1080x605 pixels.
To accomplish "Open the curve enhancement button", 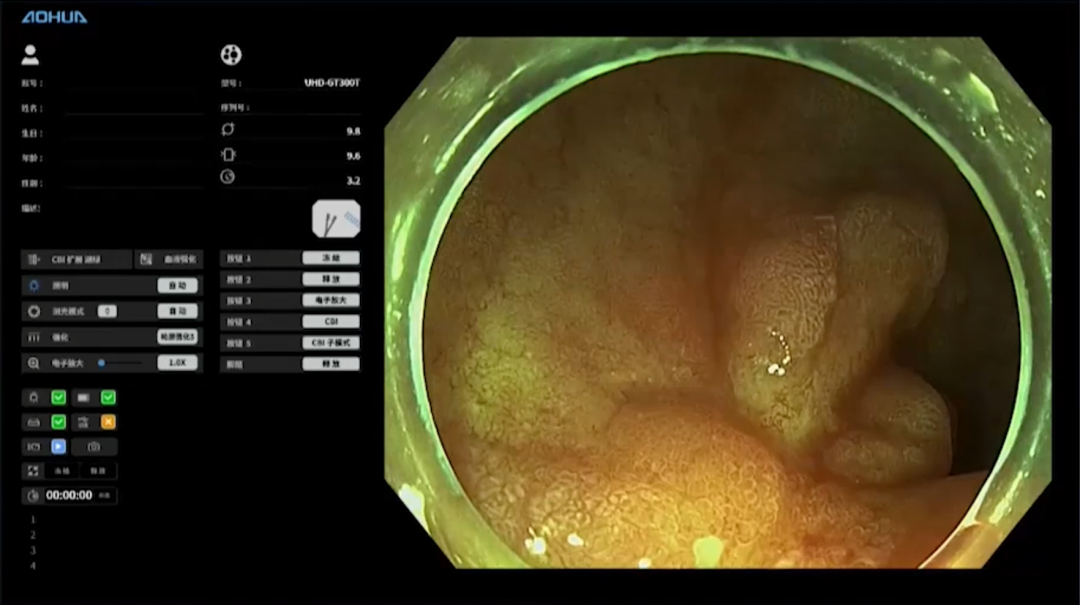I will [x=169, y=259].
